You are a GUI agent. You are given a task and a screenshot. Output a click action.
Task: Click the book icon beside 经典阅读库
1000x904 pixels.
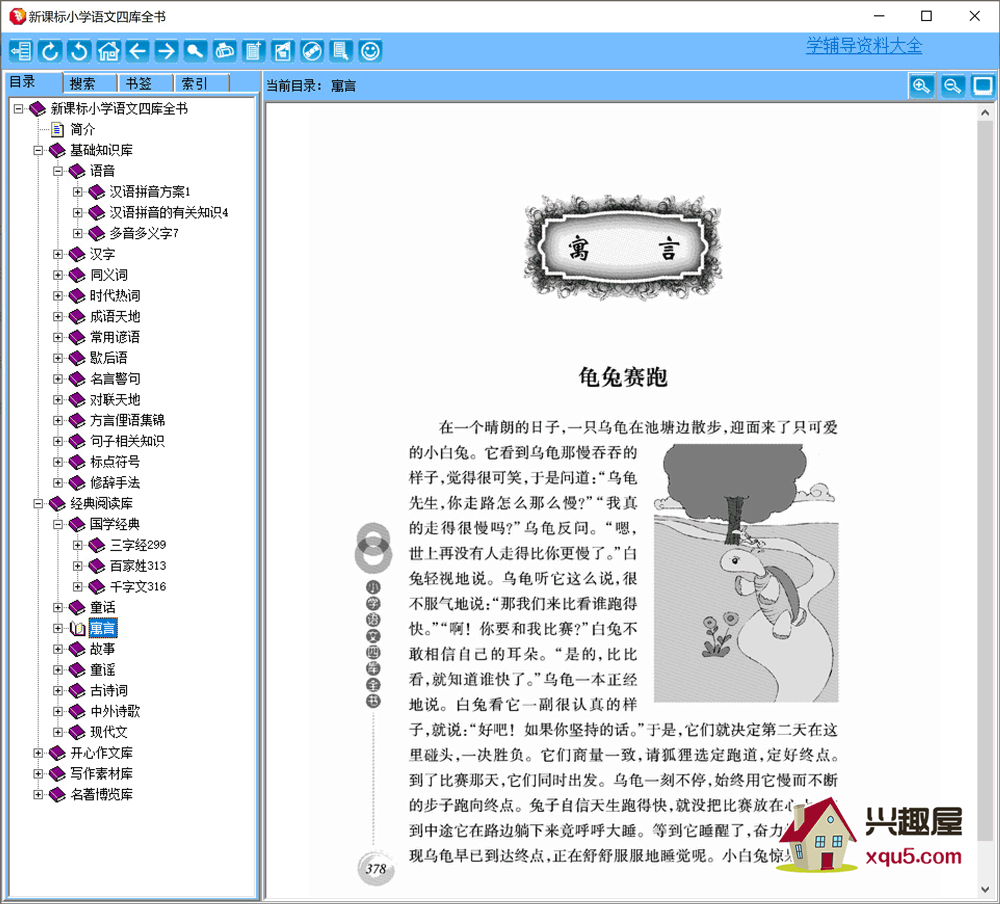coord(57,503)
